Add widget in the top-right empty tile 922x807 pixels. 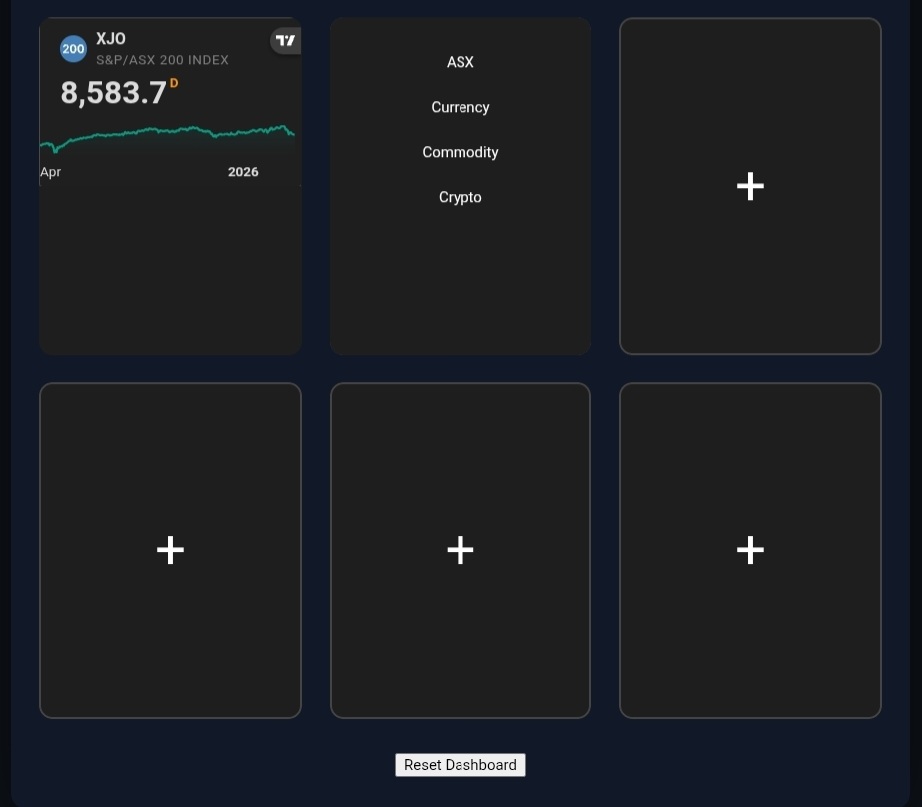point(750,186)
